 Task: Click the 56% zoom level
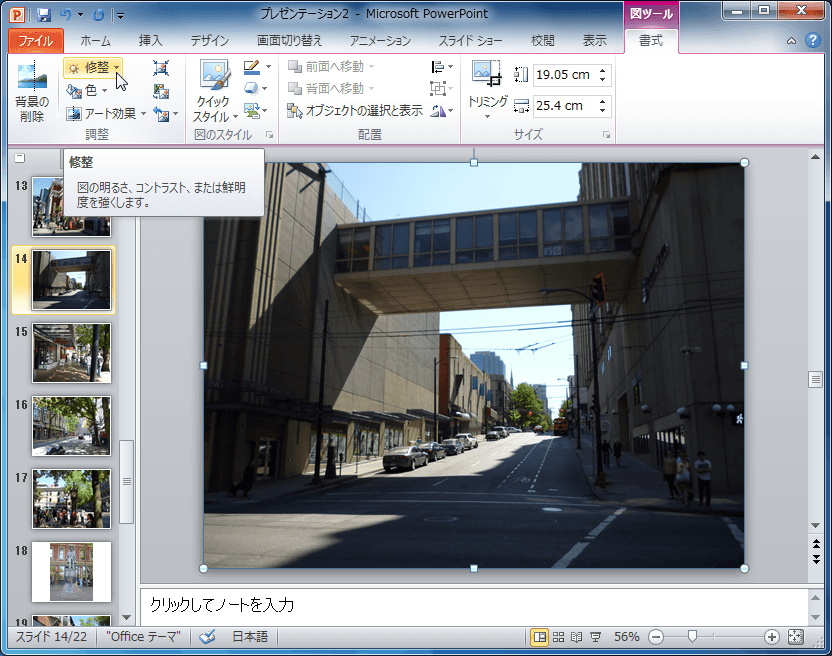[x=627, y=637]
